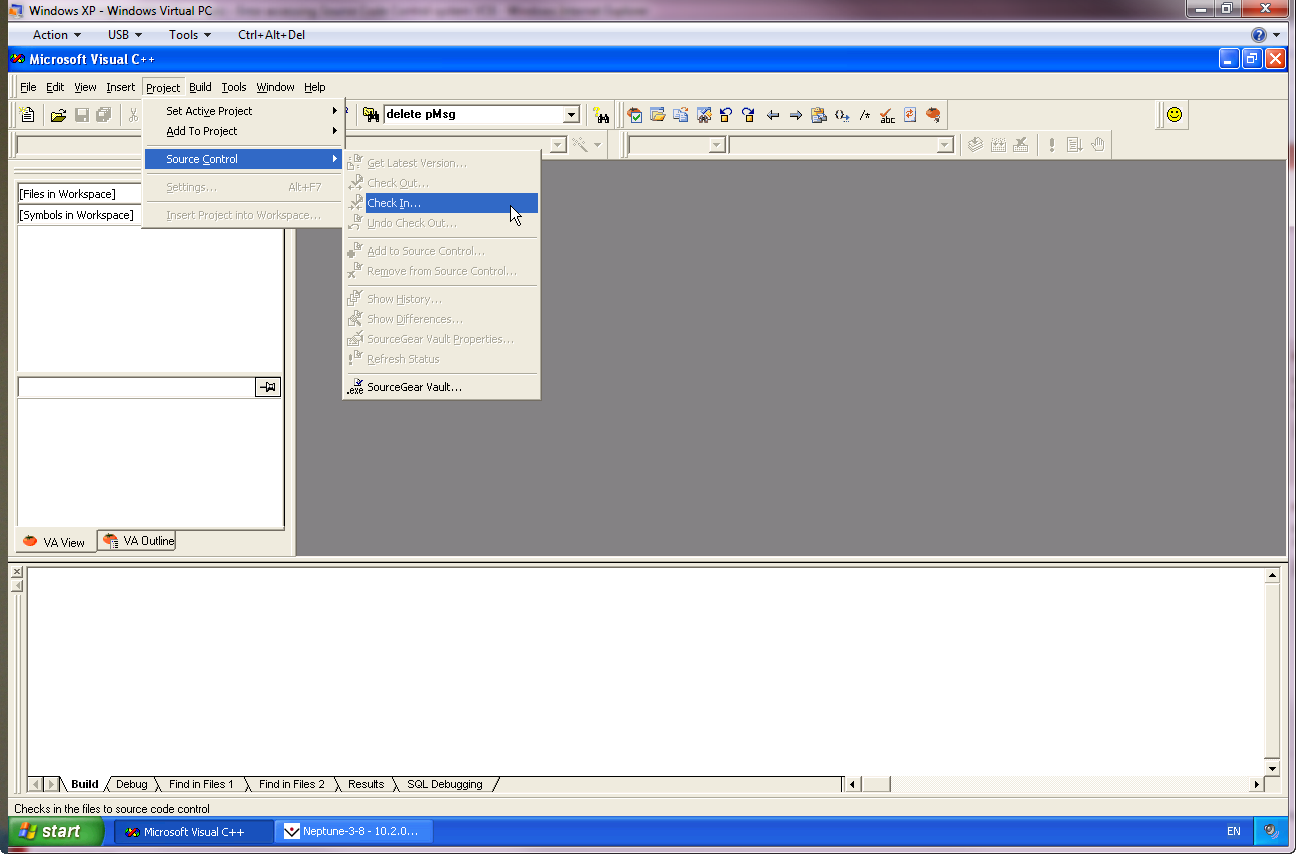The width and height of the screenshot is (1296, 854).
Task: Click the Files in Workspace field
Action: click(80, 194)
